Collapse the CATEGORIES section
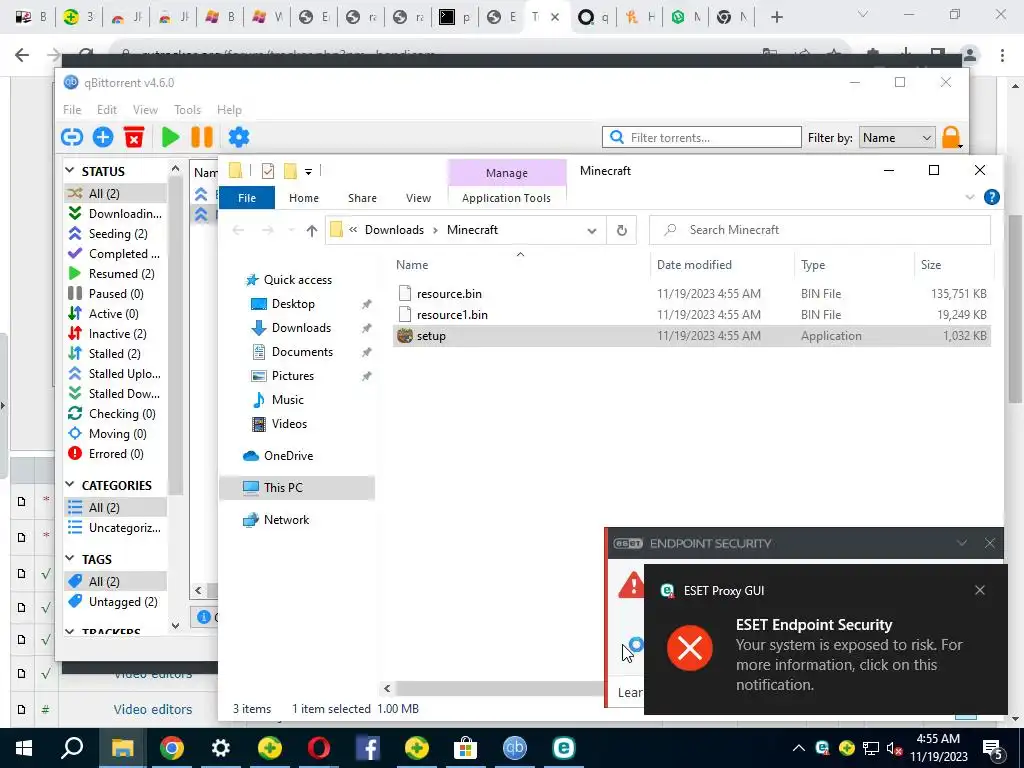The height and width of the screenshot is (768, 1024). pyautogui.click(x=70, y=485)
